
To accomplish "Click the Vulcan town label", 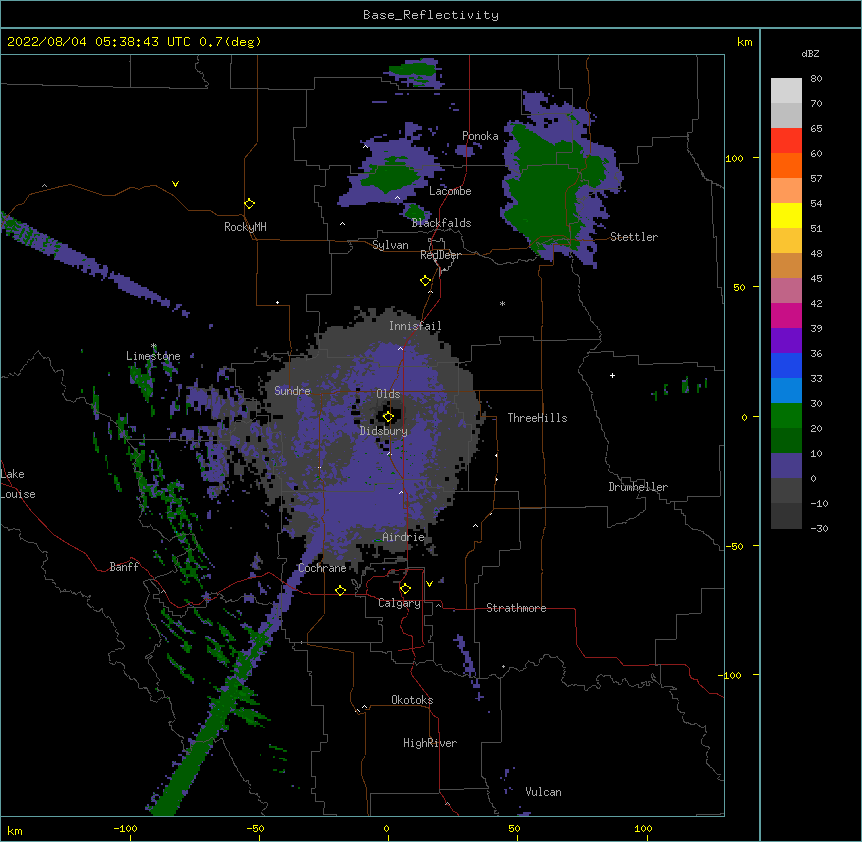I will pos(543,792).
